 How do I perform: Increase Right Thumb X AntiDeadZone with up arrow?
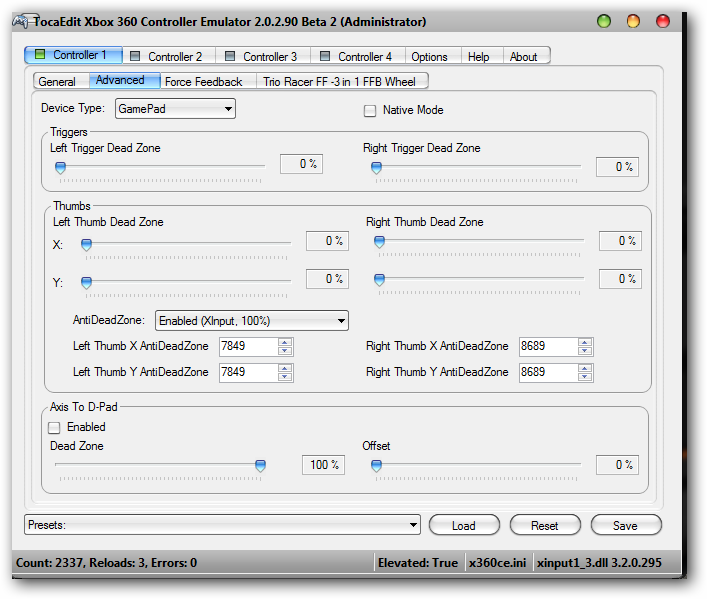click(x=585, y=342)
